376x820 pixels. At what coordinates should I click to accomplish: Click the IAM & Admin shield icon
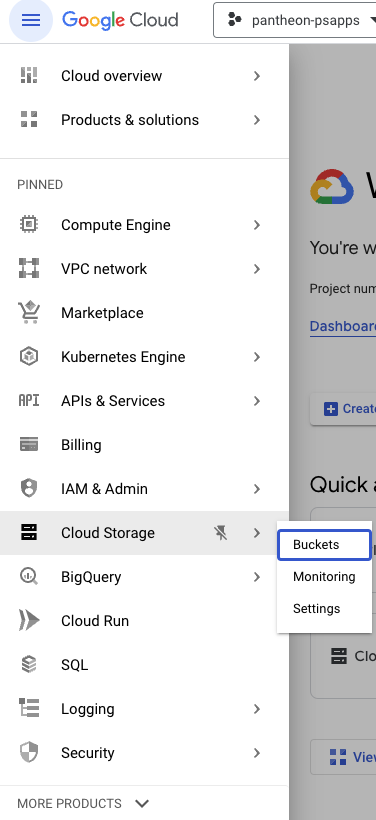(29, 488)
